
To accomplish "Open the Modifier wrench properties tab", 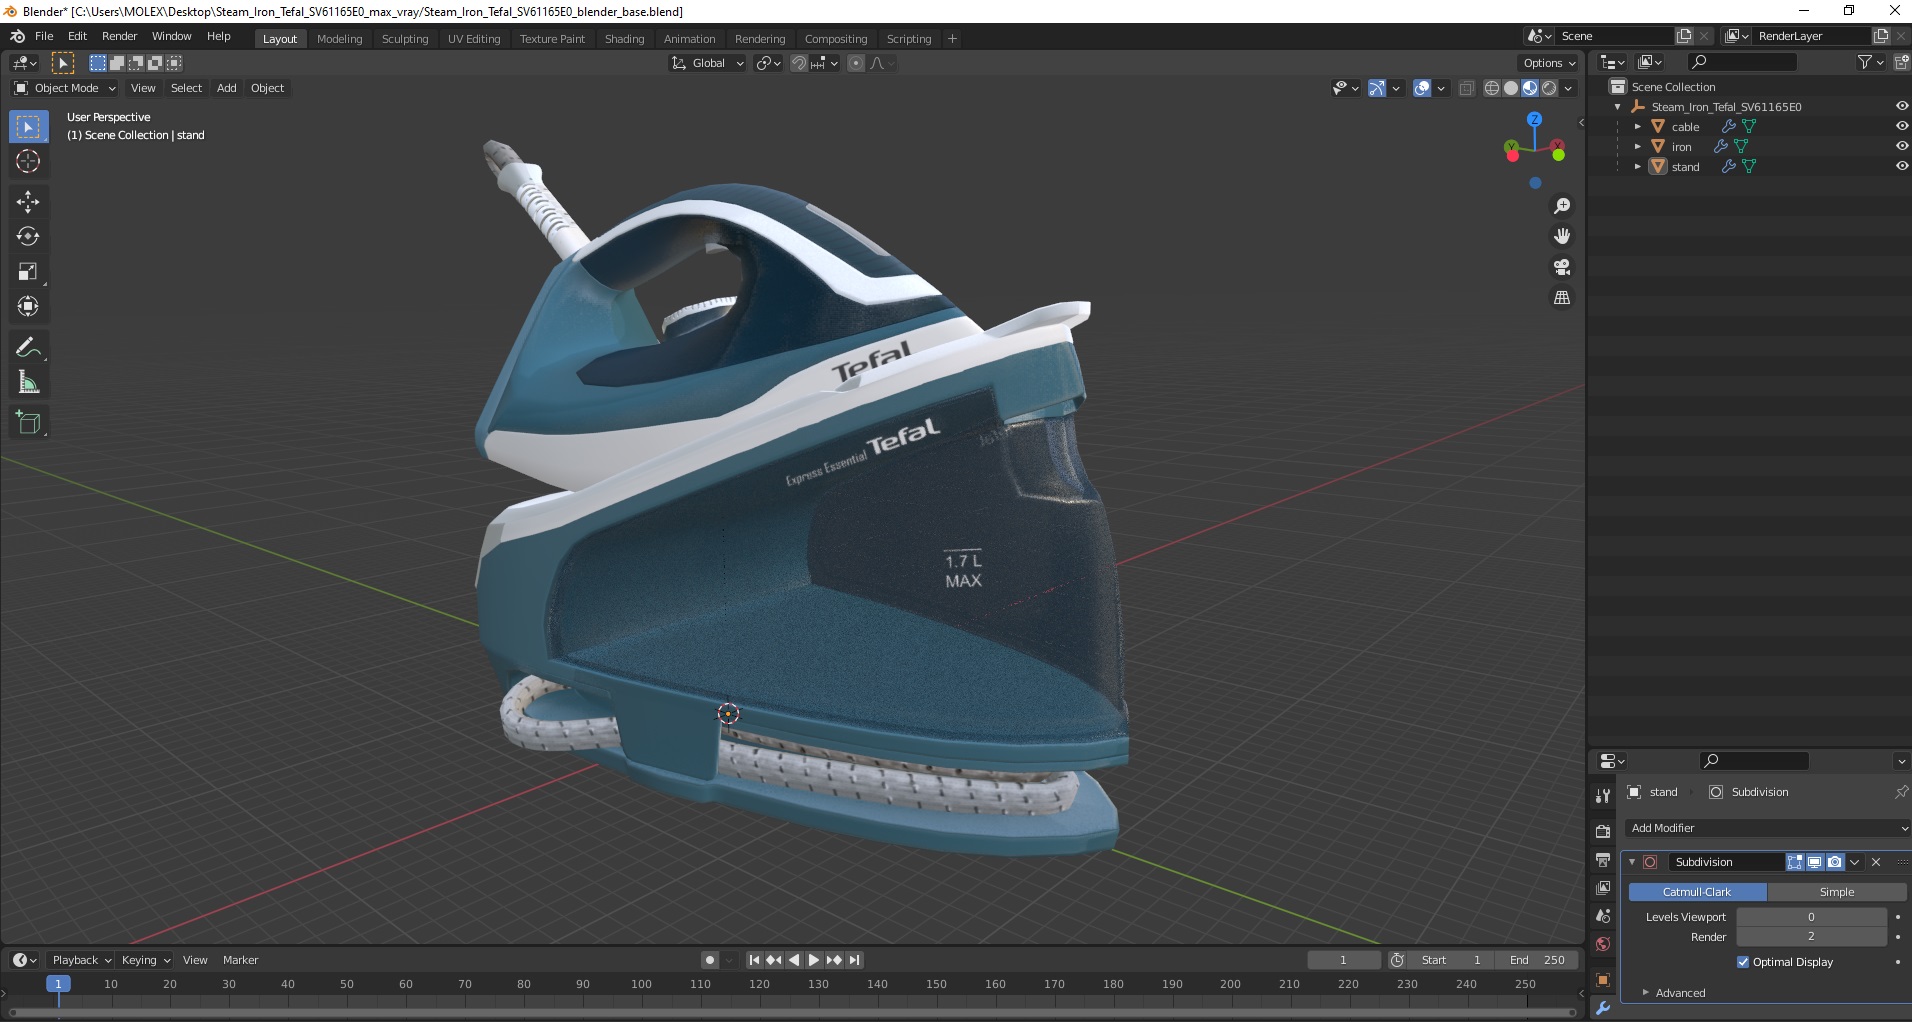I will coord(1603,1008).
